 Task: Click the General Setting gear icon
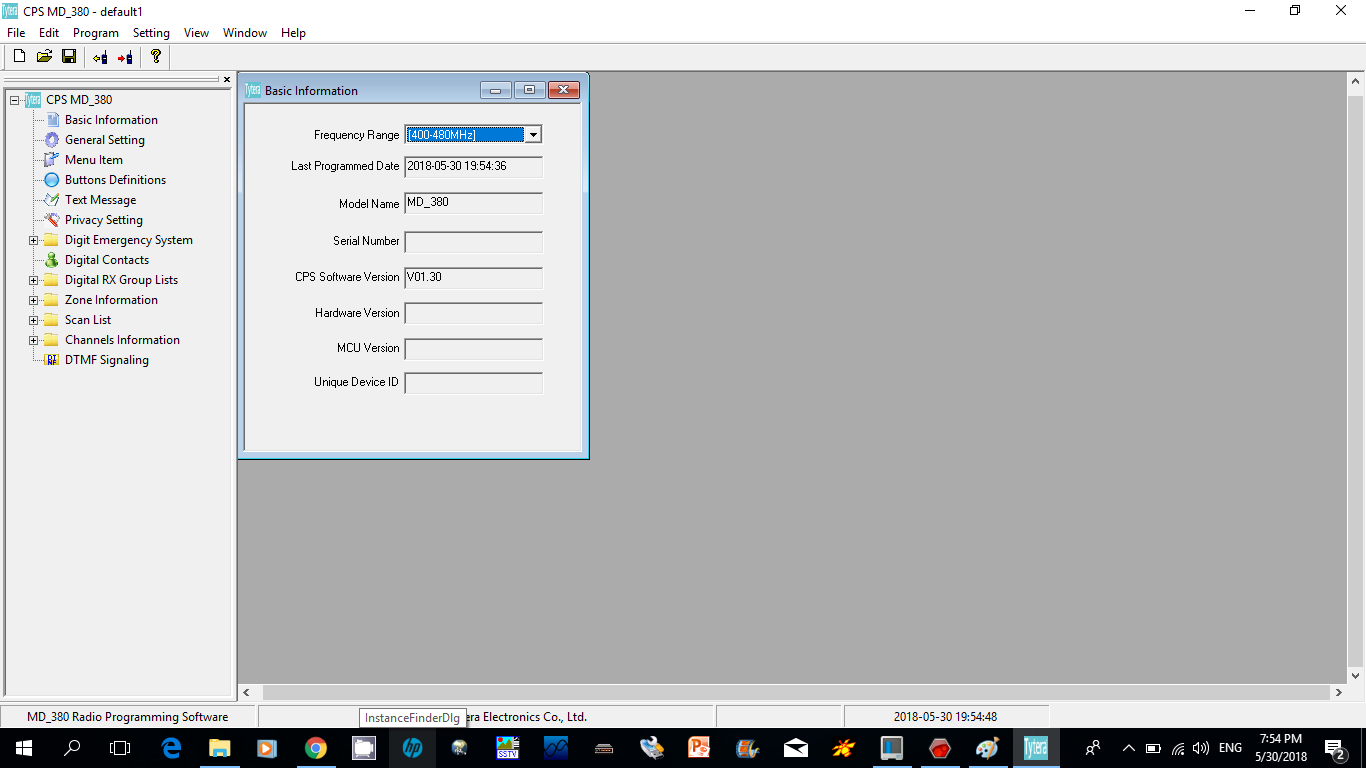pyautogui.click(x=52, y=140)
